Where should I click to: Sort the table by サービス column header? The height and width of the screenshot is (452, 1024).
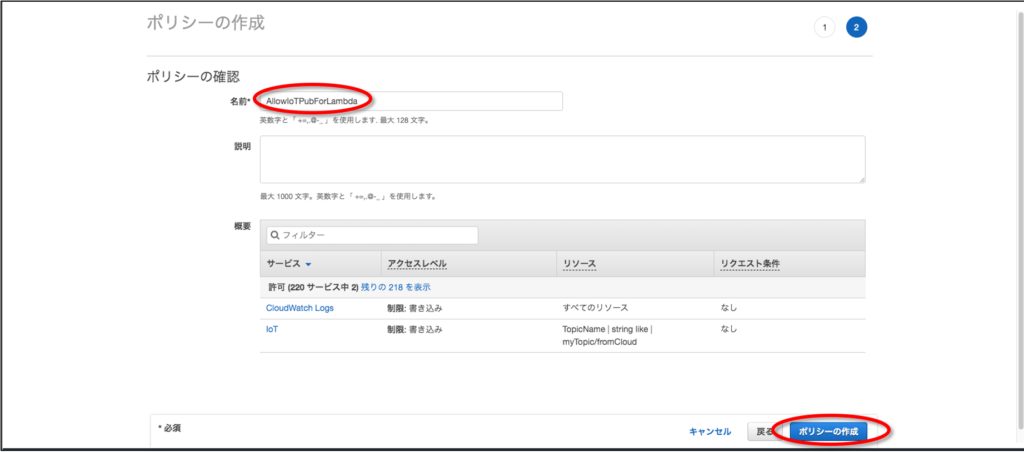point(283,265)
